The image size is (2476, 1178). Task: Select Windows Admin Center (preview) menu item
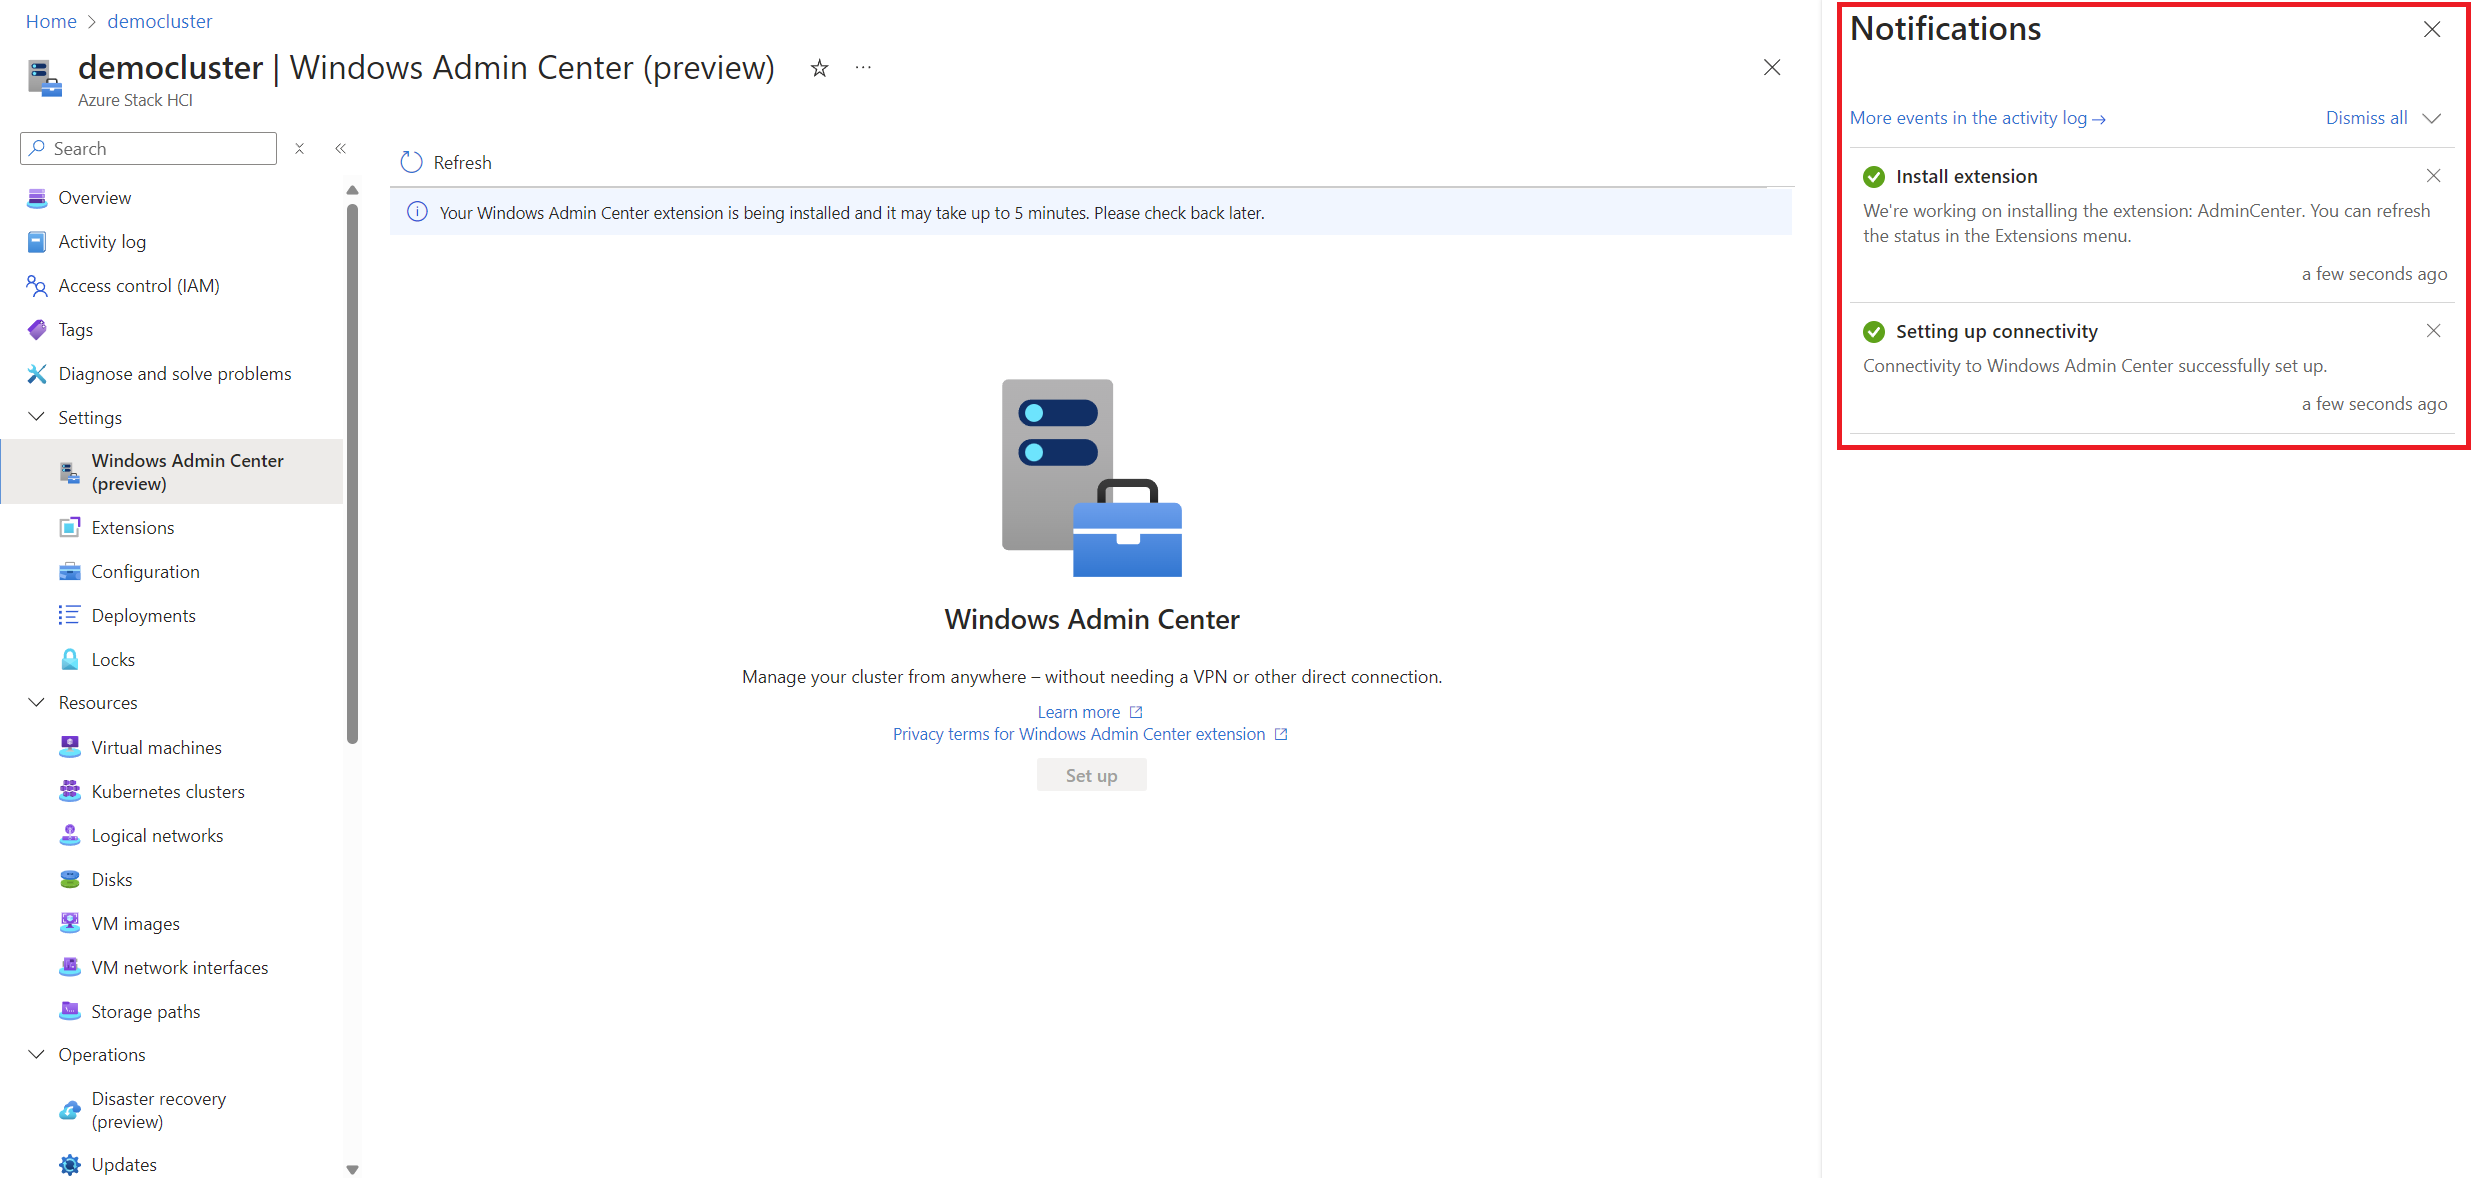[x=172, y=471]
